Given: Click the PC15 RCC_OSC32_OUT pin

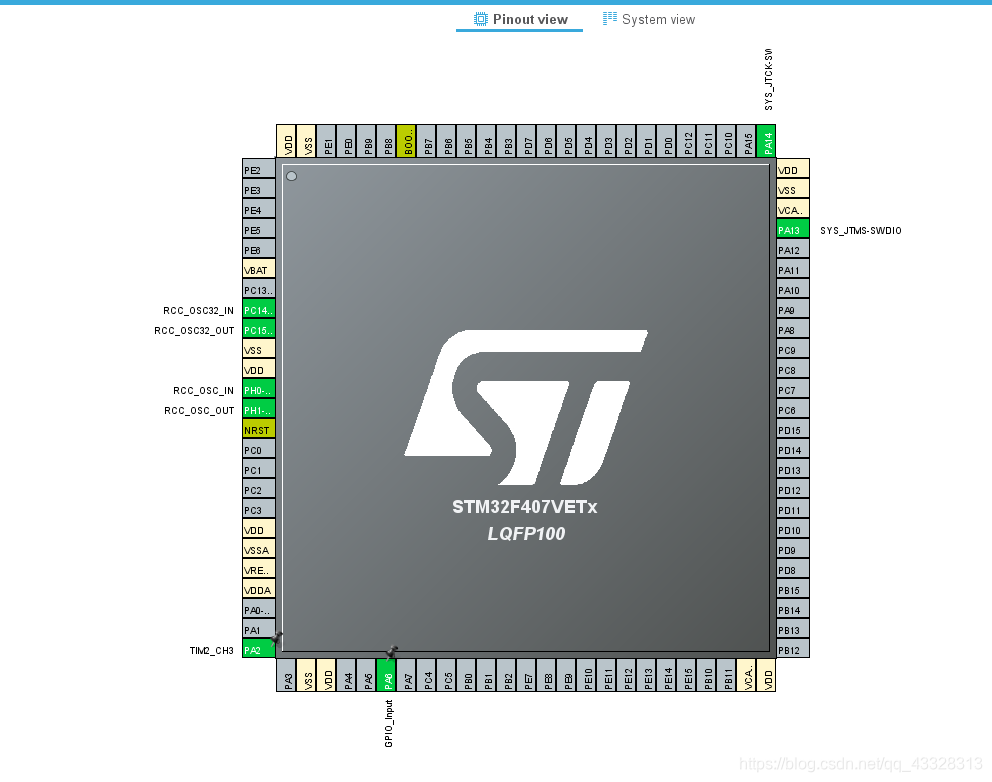Looking at the screenshot, I should click(x=257, y=330).
